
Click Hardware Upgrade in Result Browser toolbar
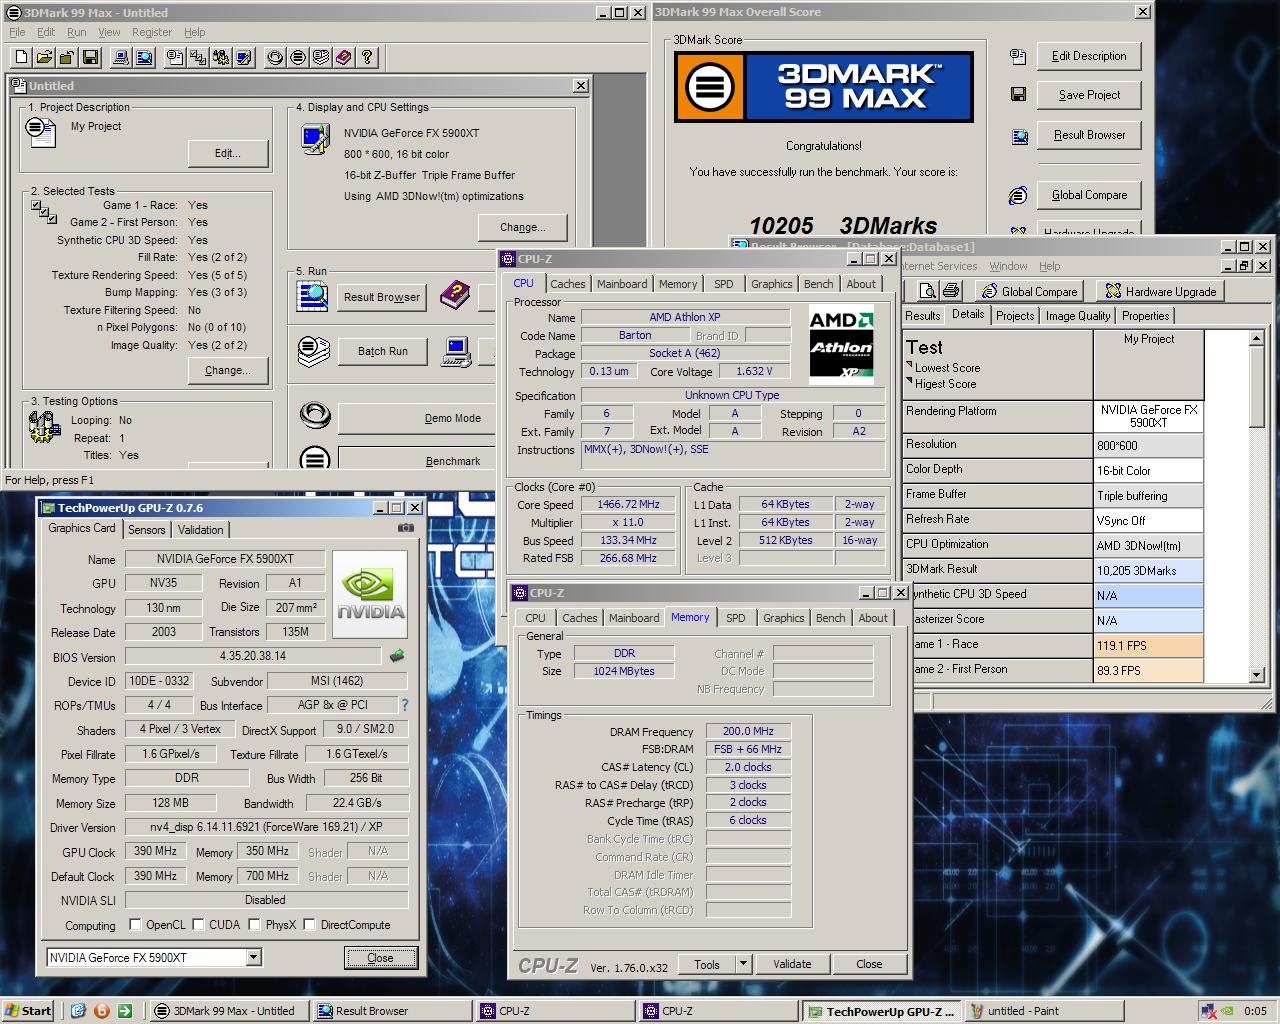(1160, 291)
